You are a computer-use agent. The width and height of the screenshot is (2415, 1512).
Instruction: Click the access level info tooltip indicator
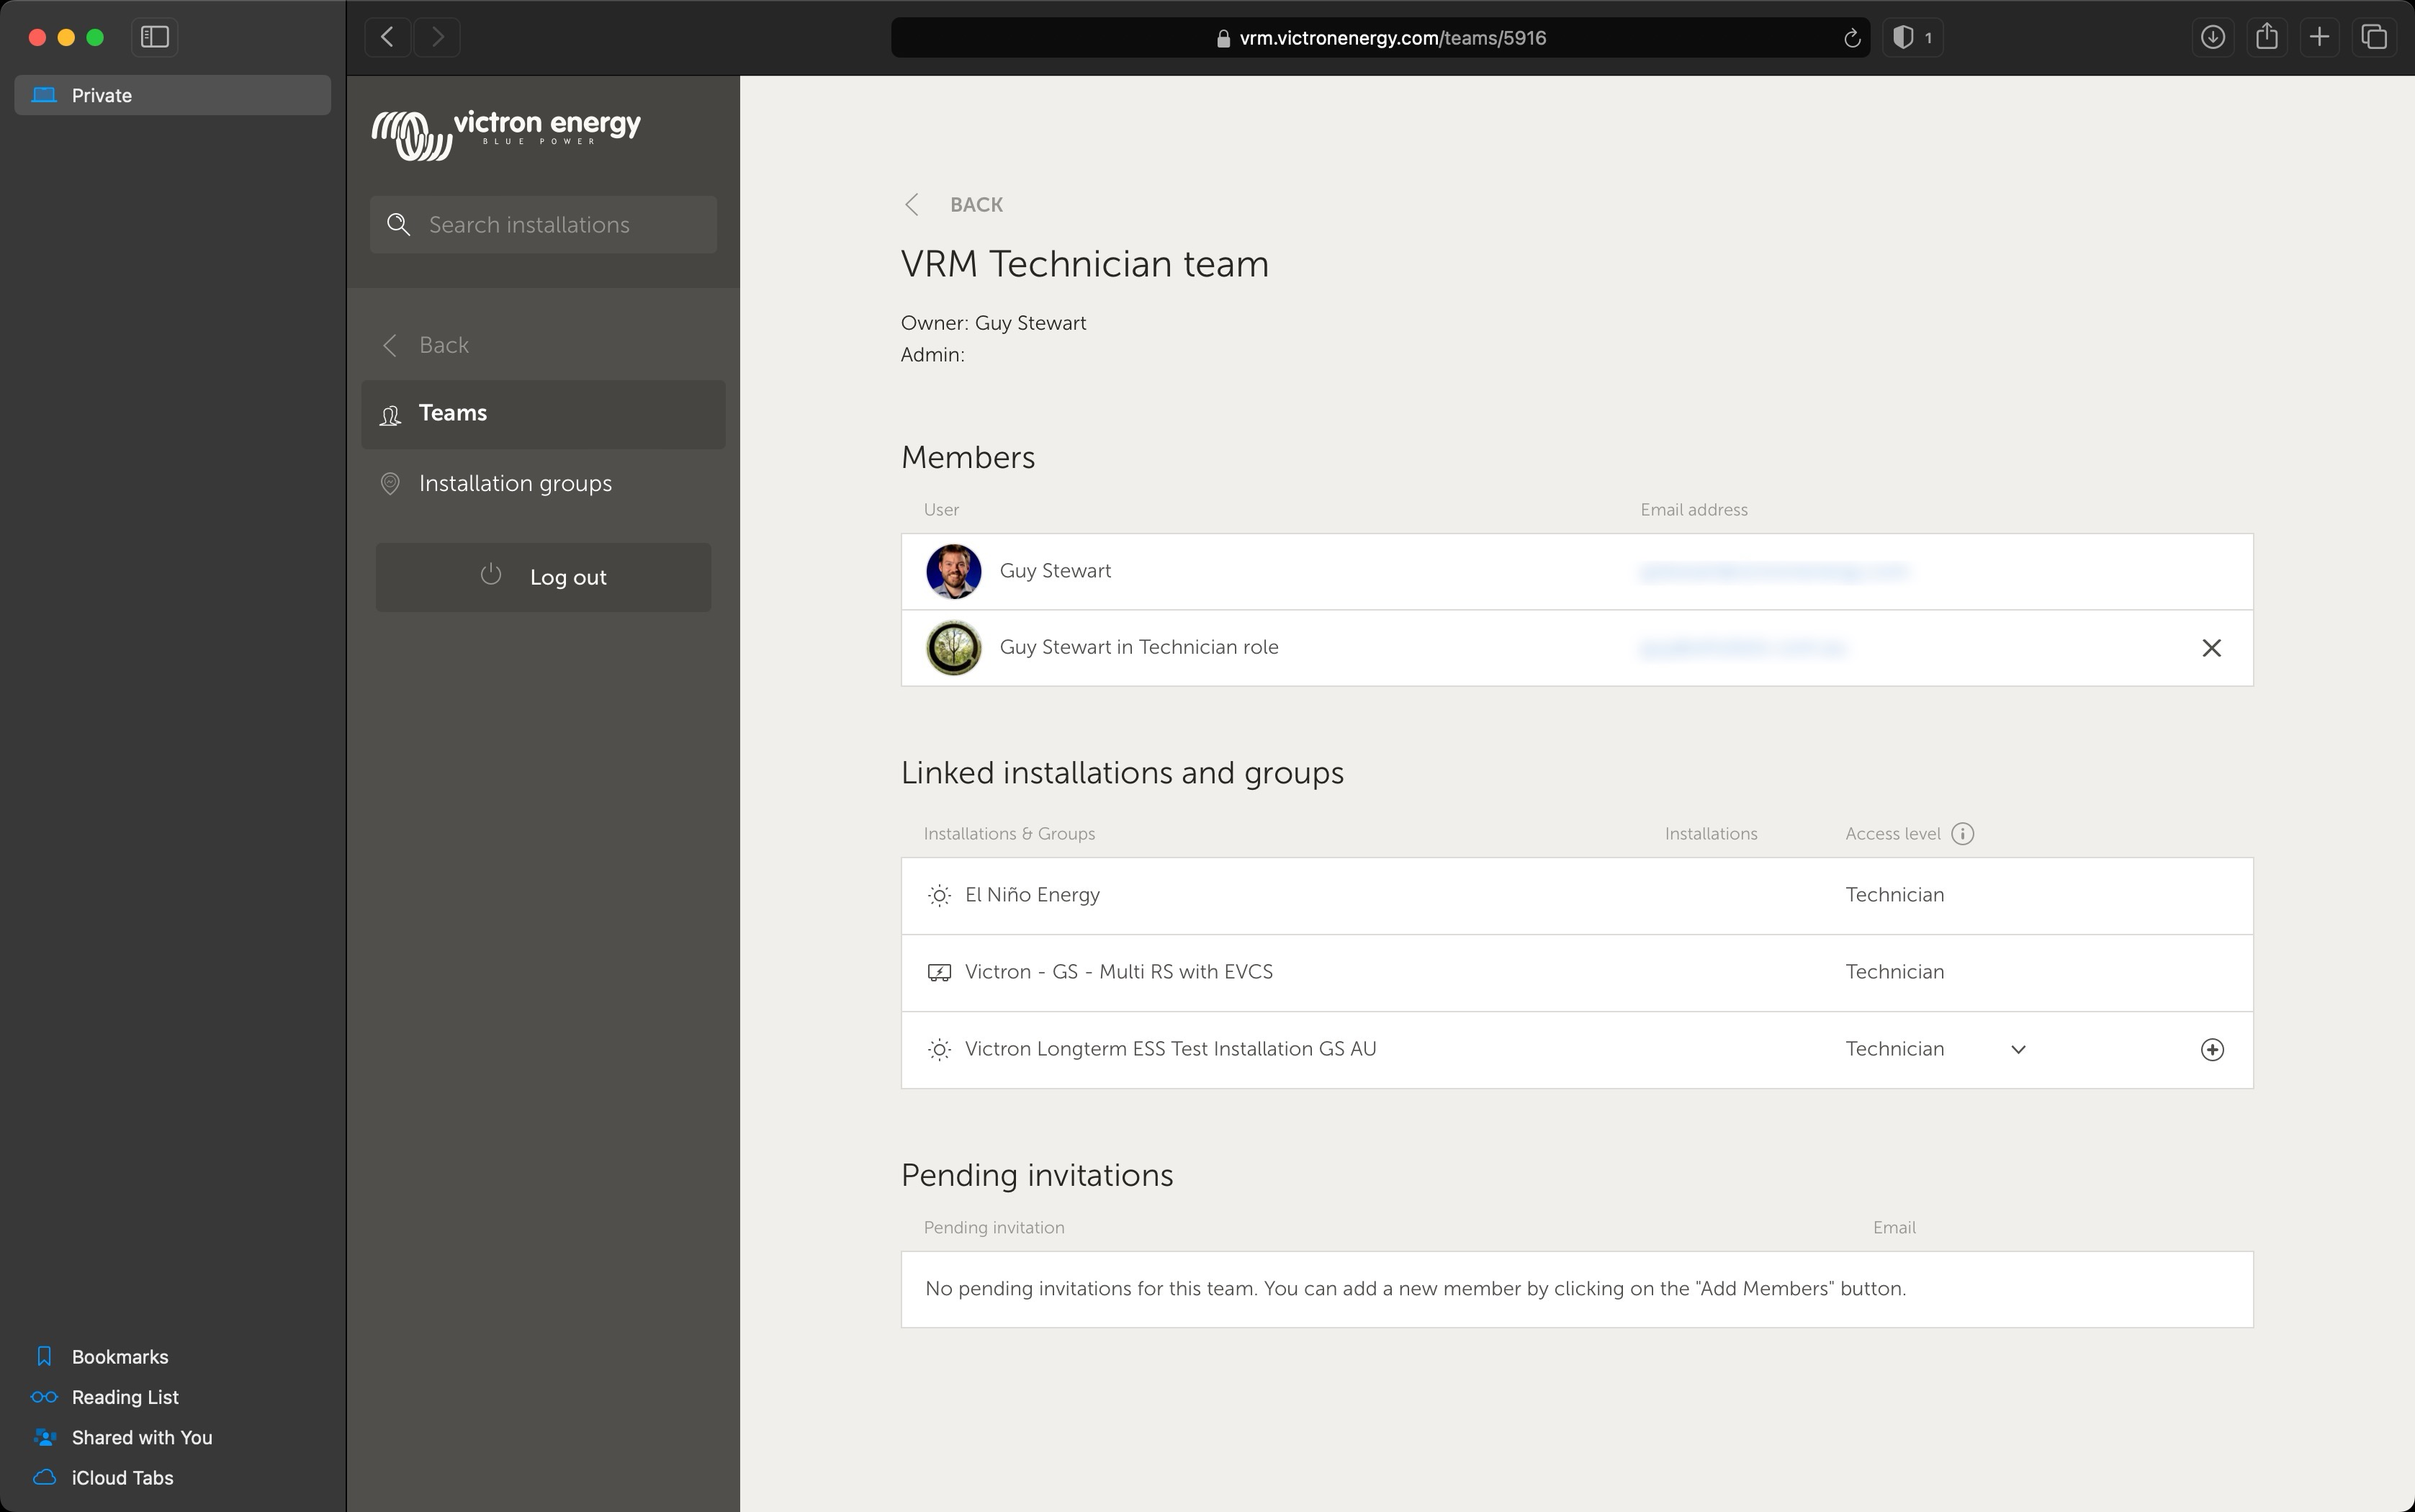point(1962,832)
